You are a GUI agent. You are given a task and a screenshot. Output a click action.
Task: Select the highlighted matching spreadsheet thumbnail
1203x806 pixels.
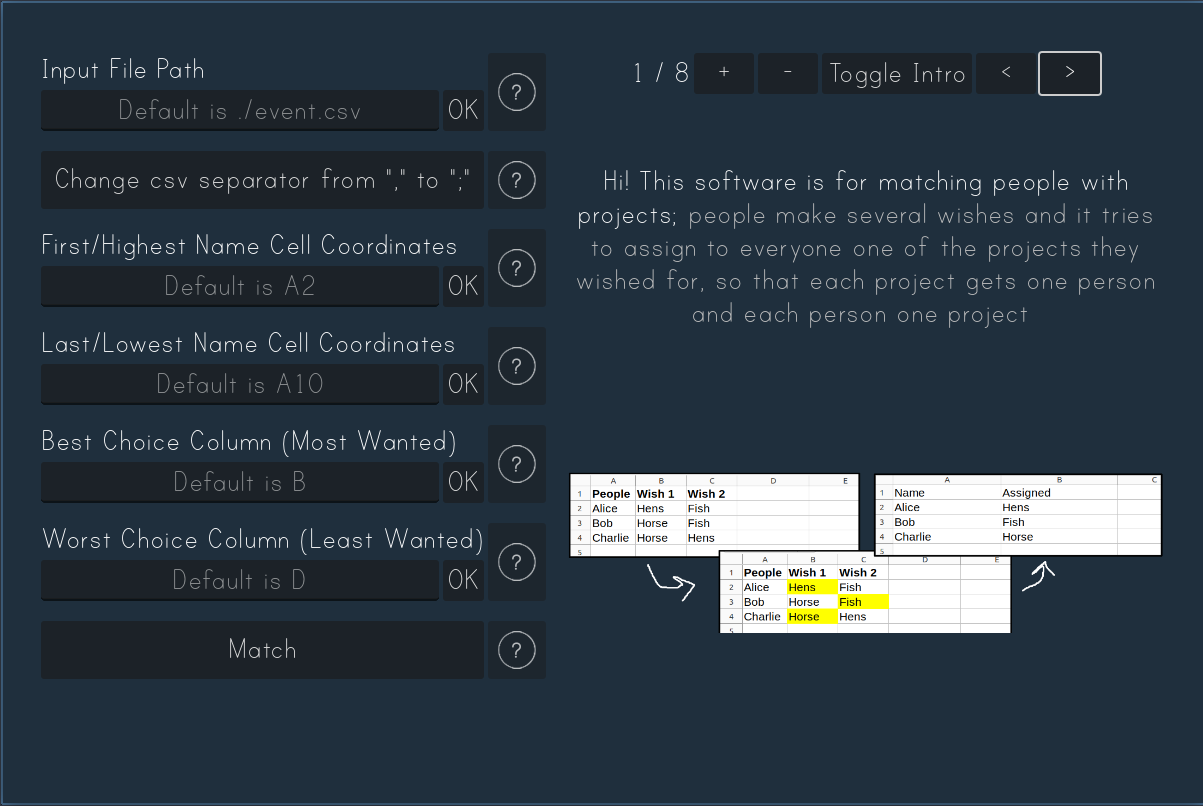[x=865, y=592]
